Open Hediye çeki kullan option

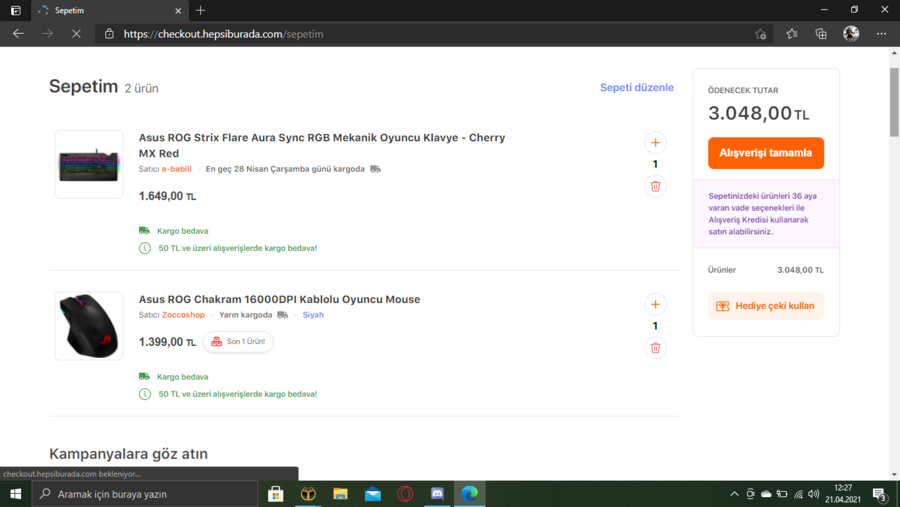click(x=766, y=306)
